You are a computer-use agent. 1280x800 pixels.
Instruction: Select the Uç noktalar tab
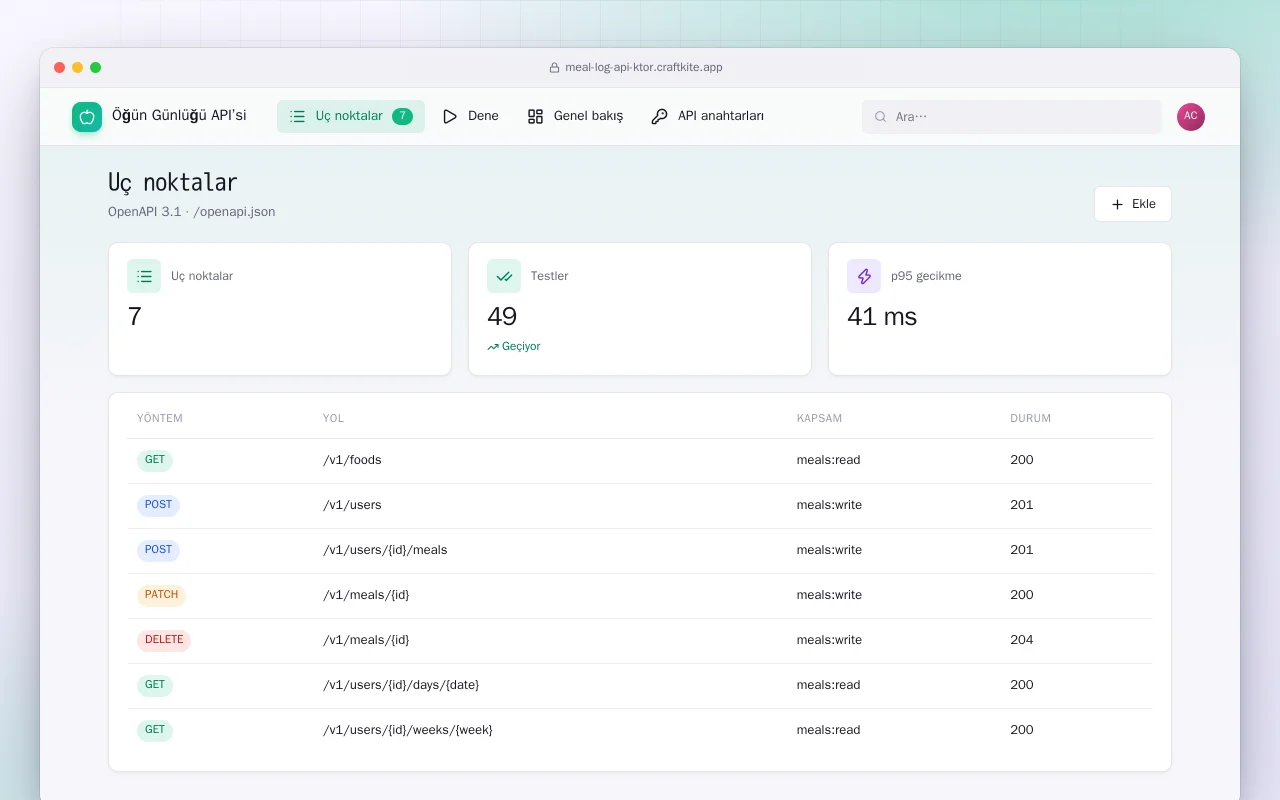pos(351,116)
